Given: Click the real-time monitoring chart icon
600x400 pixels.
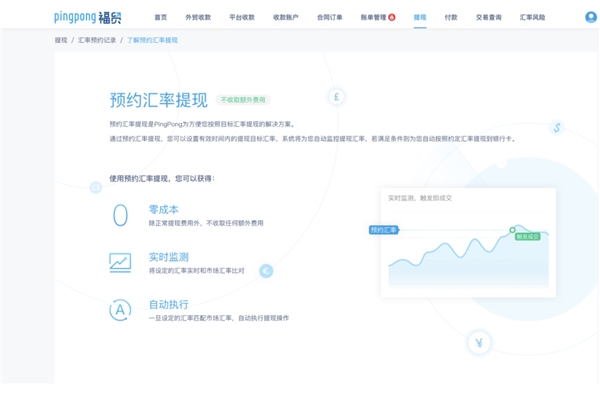Looking at the screenshot, I should coord(120,263).
